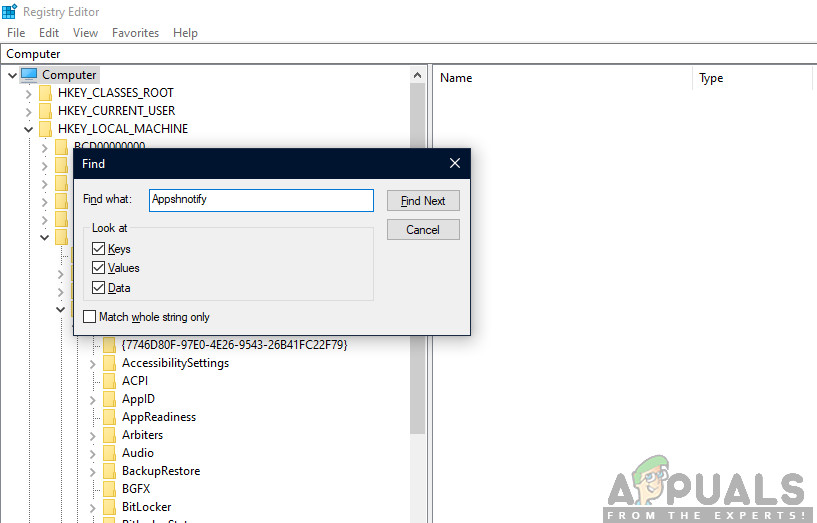Open the Favorites menu
The image size is (817, 523).
coord(135,33)
